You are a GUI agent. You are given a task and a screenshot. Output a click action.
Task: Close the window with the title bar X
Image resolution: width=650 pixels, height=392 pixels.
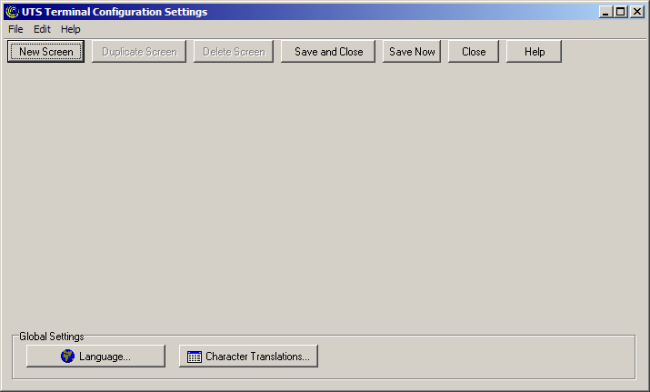(637, 12)
